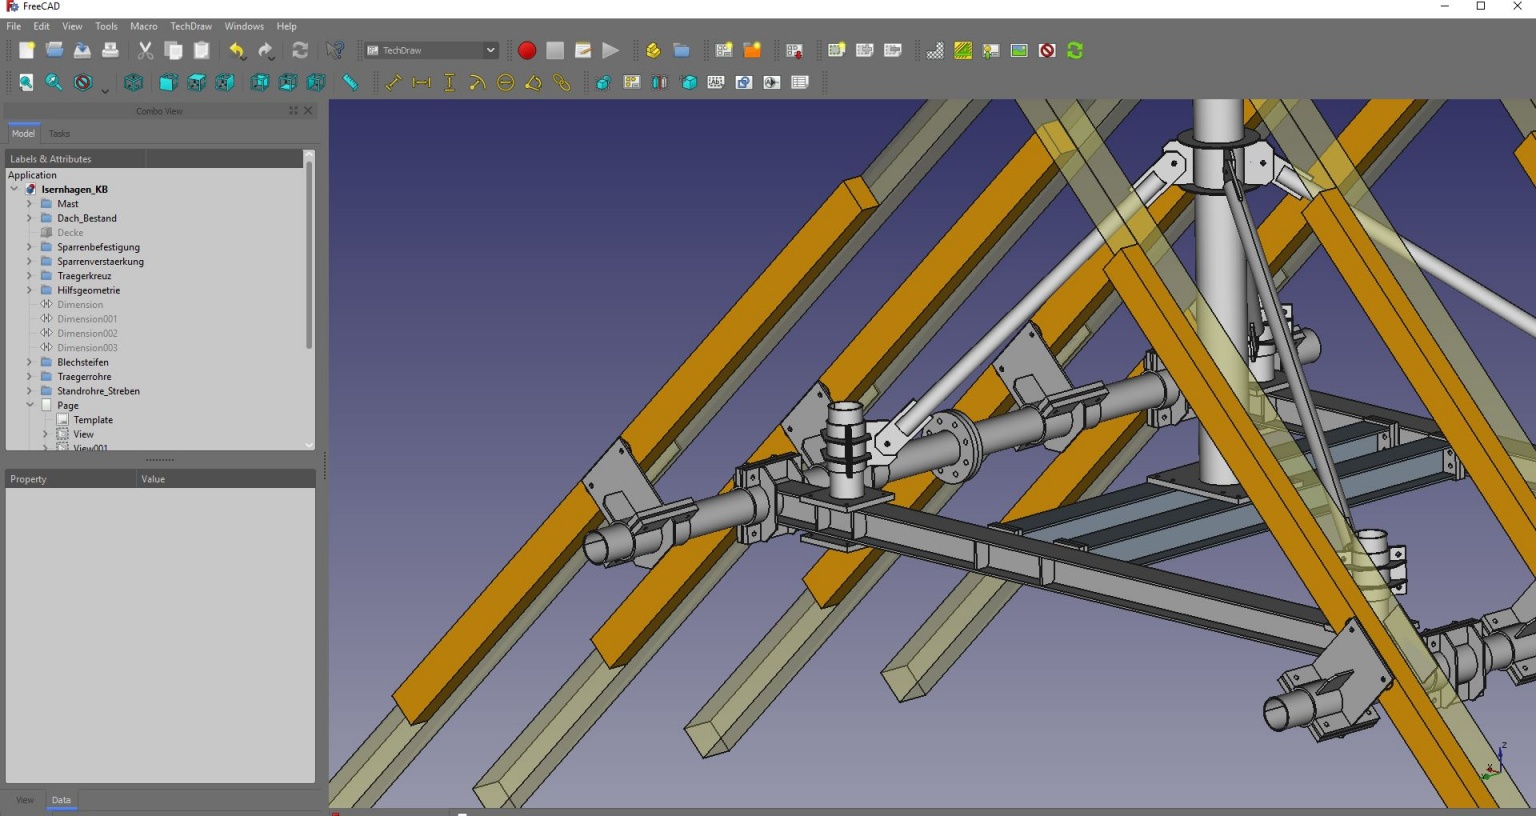Select the Template item under Page
1536x816 pixels.
click(x=92, y=420)
